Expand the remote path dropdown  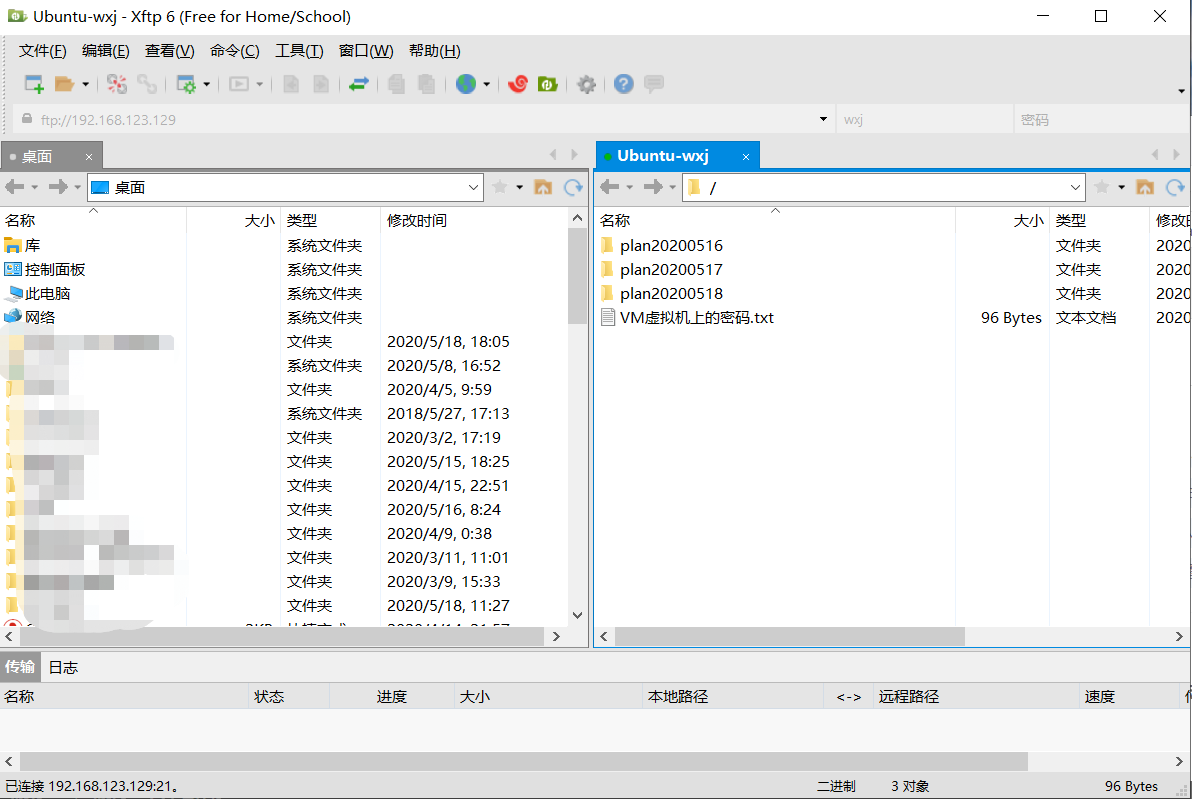(1075, 188)
